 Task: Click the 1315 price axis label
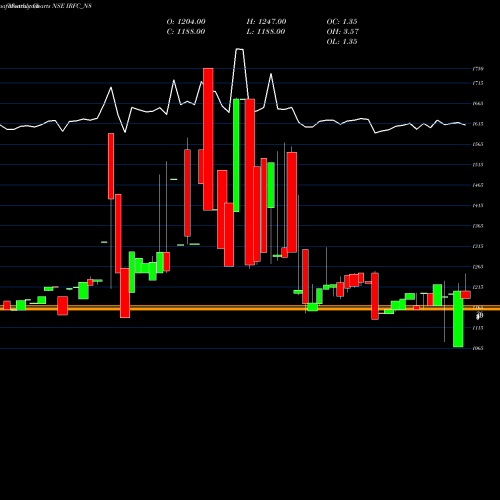tap(478, 246)
